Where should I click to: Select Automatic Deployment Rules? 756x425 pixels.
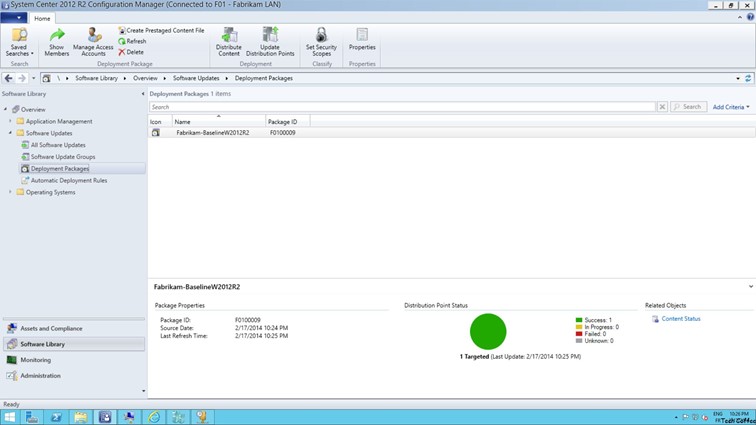(x=68, y=180)
